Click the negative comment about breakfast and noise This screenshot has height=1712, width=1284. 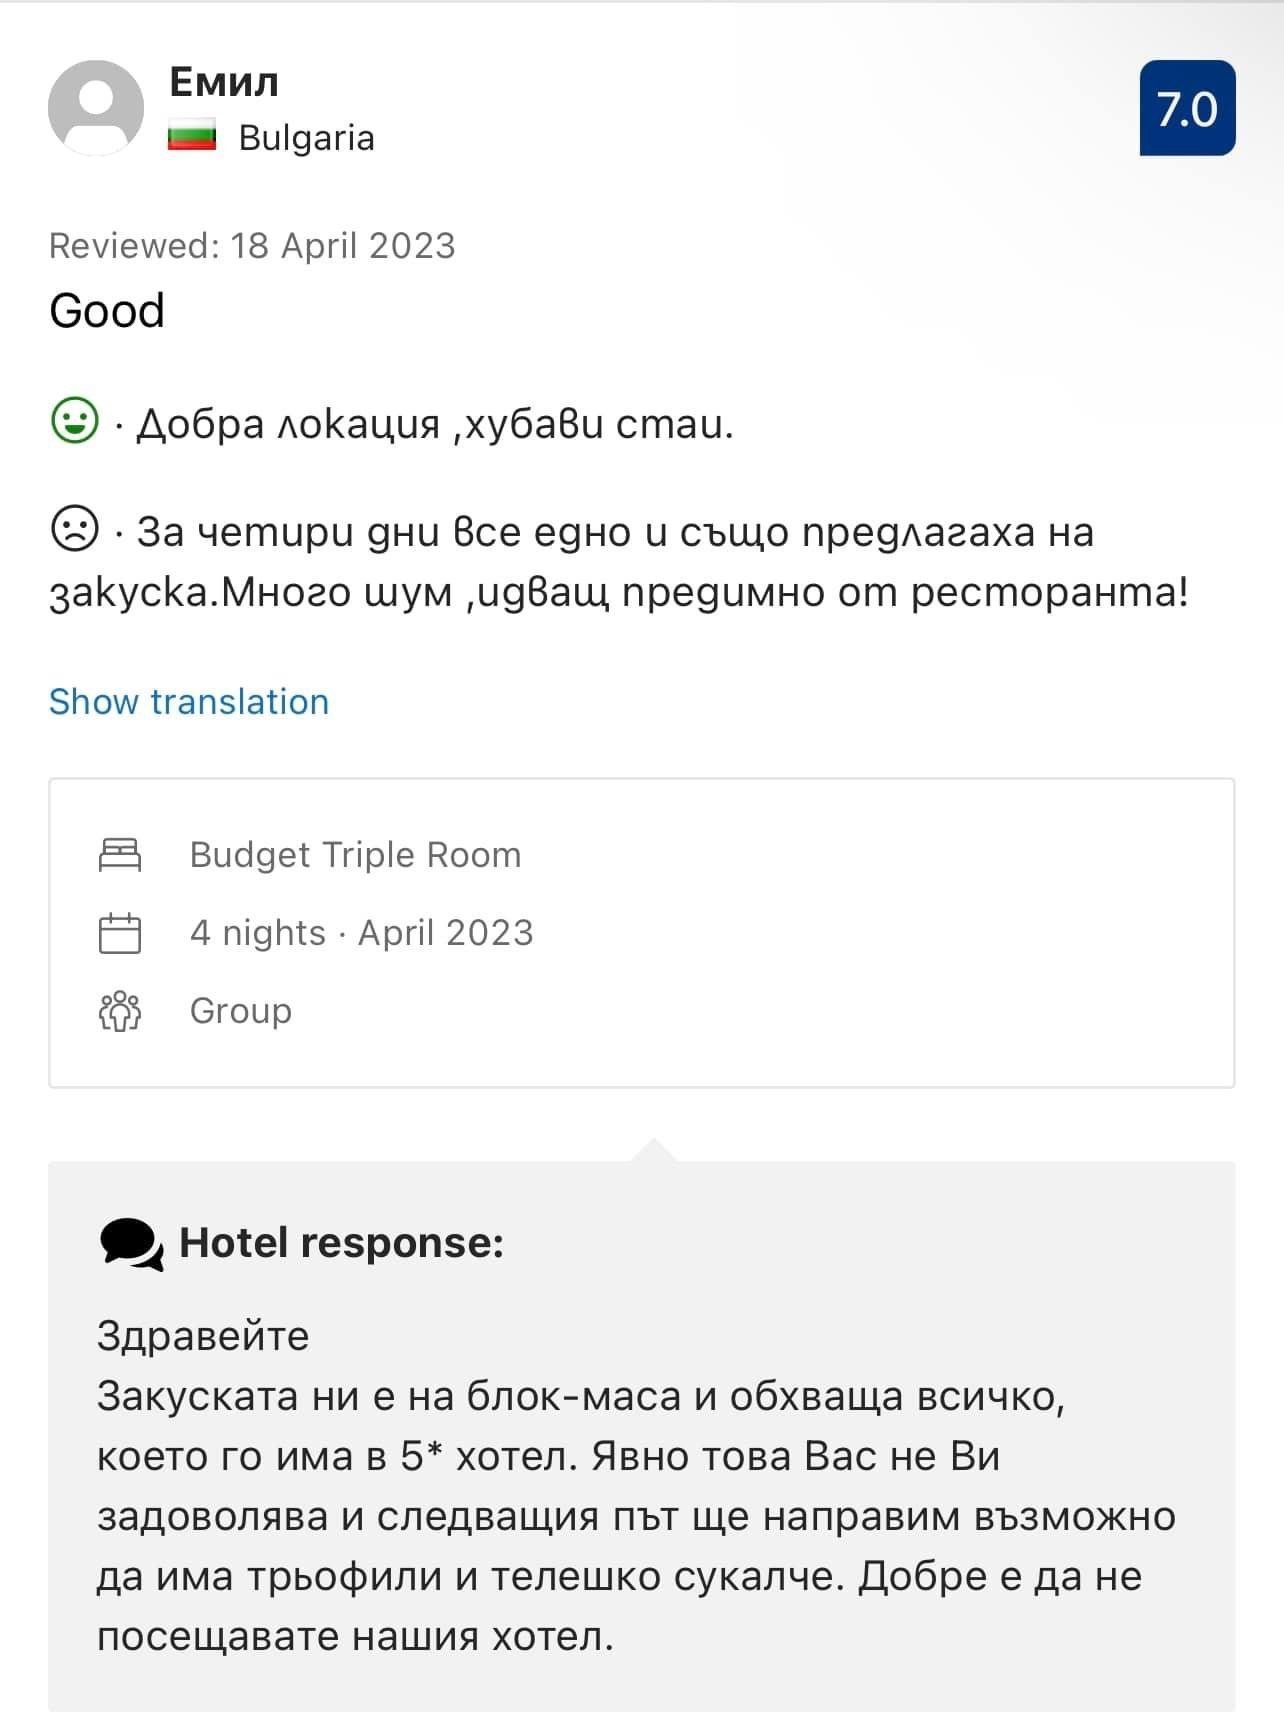[620, 562]
